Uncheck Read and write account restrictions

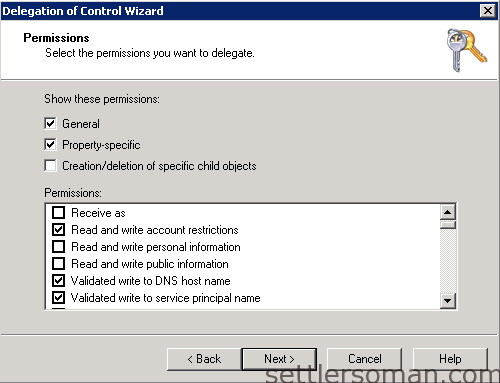coord(59,230)
